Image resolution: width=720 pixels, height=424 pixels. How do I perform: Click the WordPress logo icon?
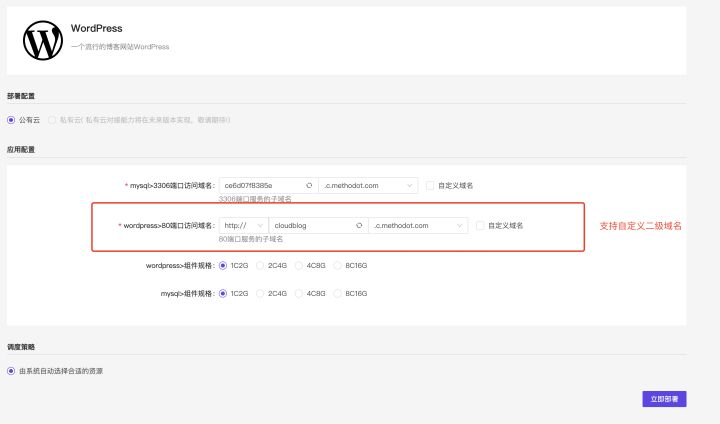43,40
